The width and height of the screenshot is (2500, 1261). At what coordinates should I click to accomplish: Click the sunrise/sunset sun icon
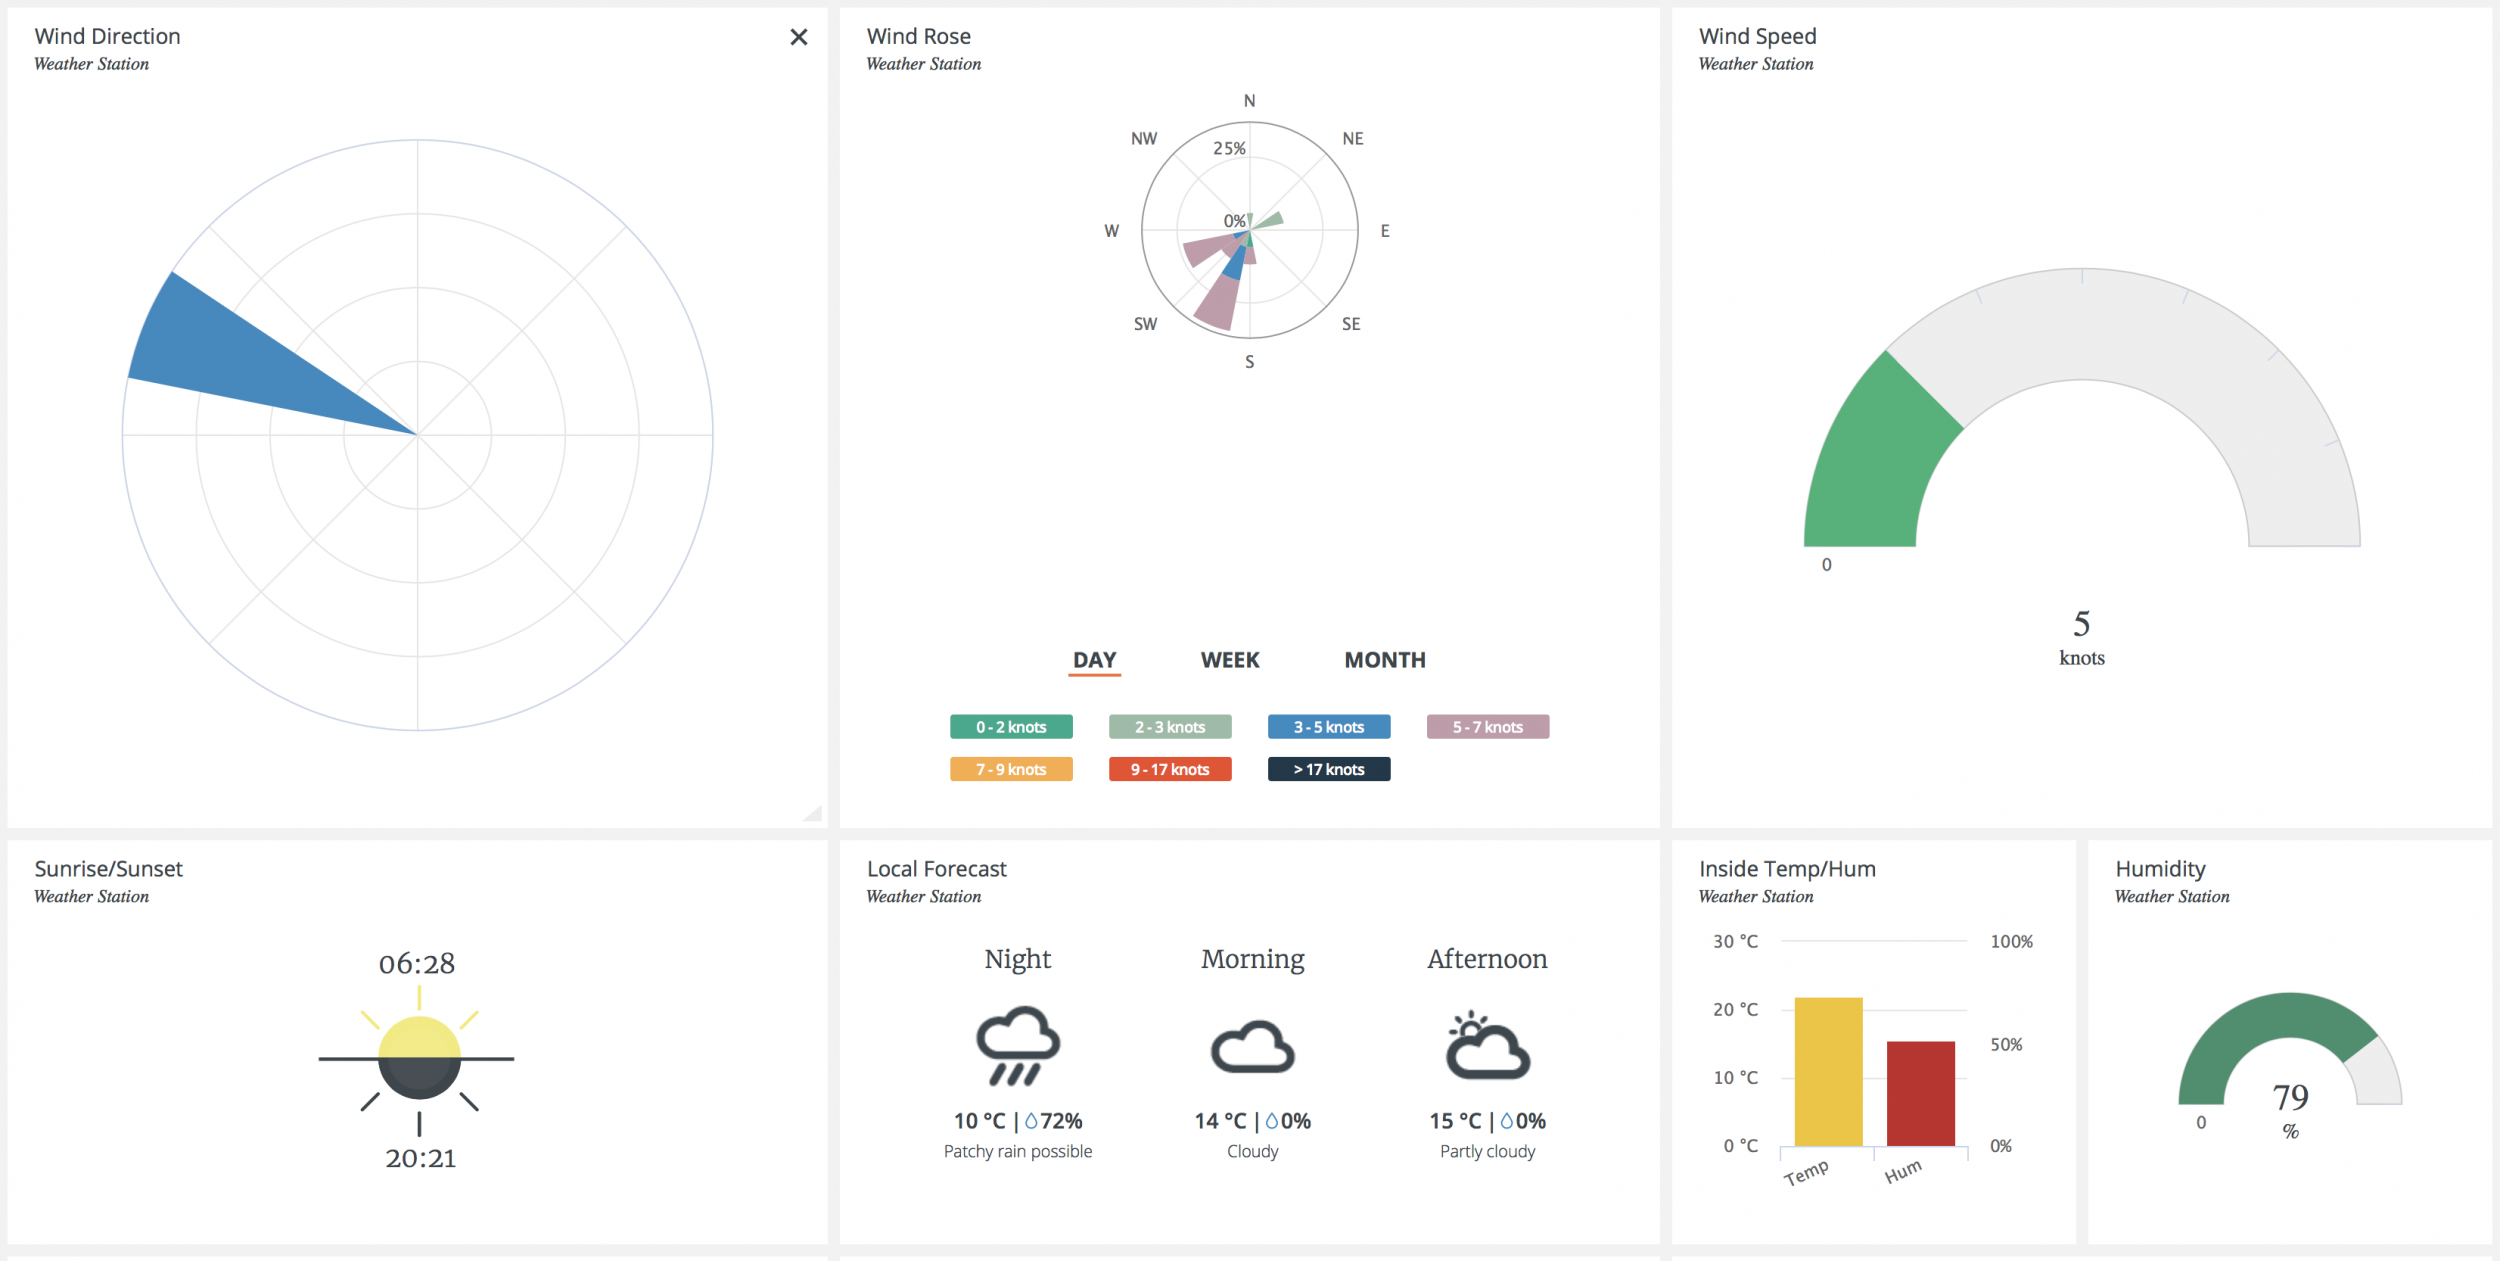pyautogui.click(x=418, y=1058)
